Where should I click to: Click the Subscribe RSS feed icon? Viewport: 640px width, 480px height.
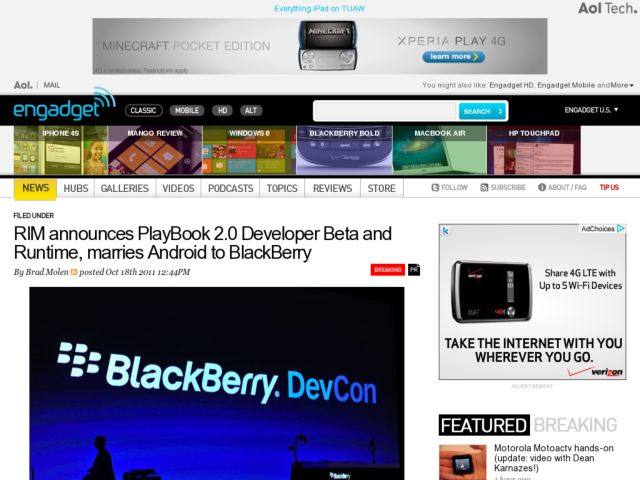point(484,187)
